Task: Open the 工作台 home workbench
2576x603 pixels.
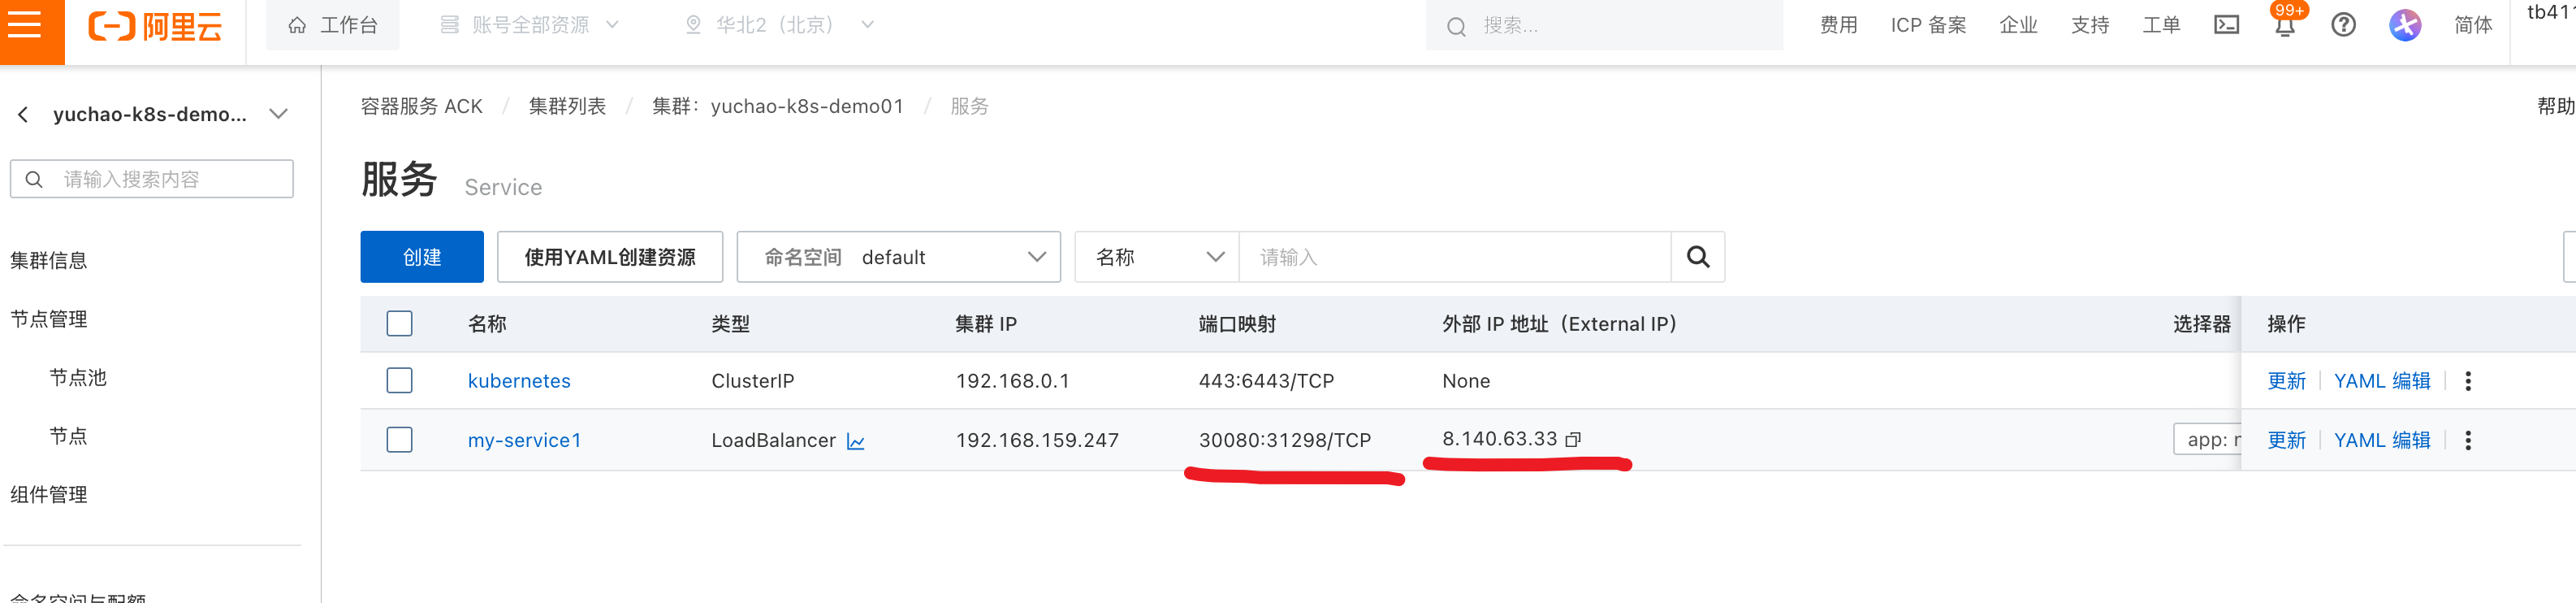Action: [x=332, y=25]
